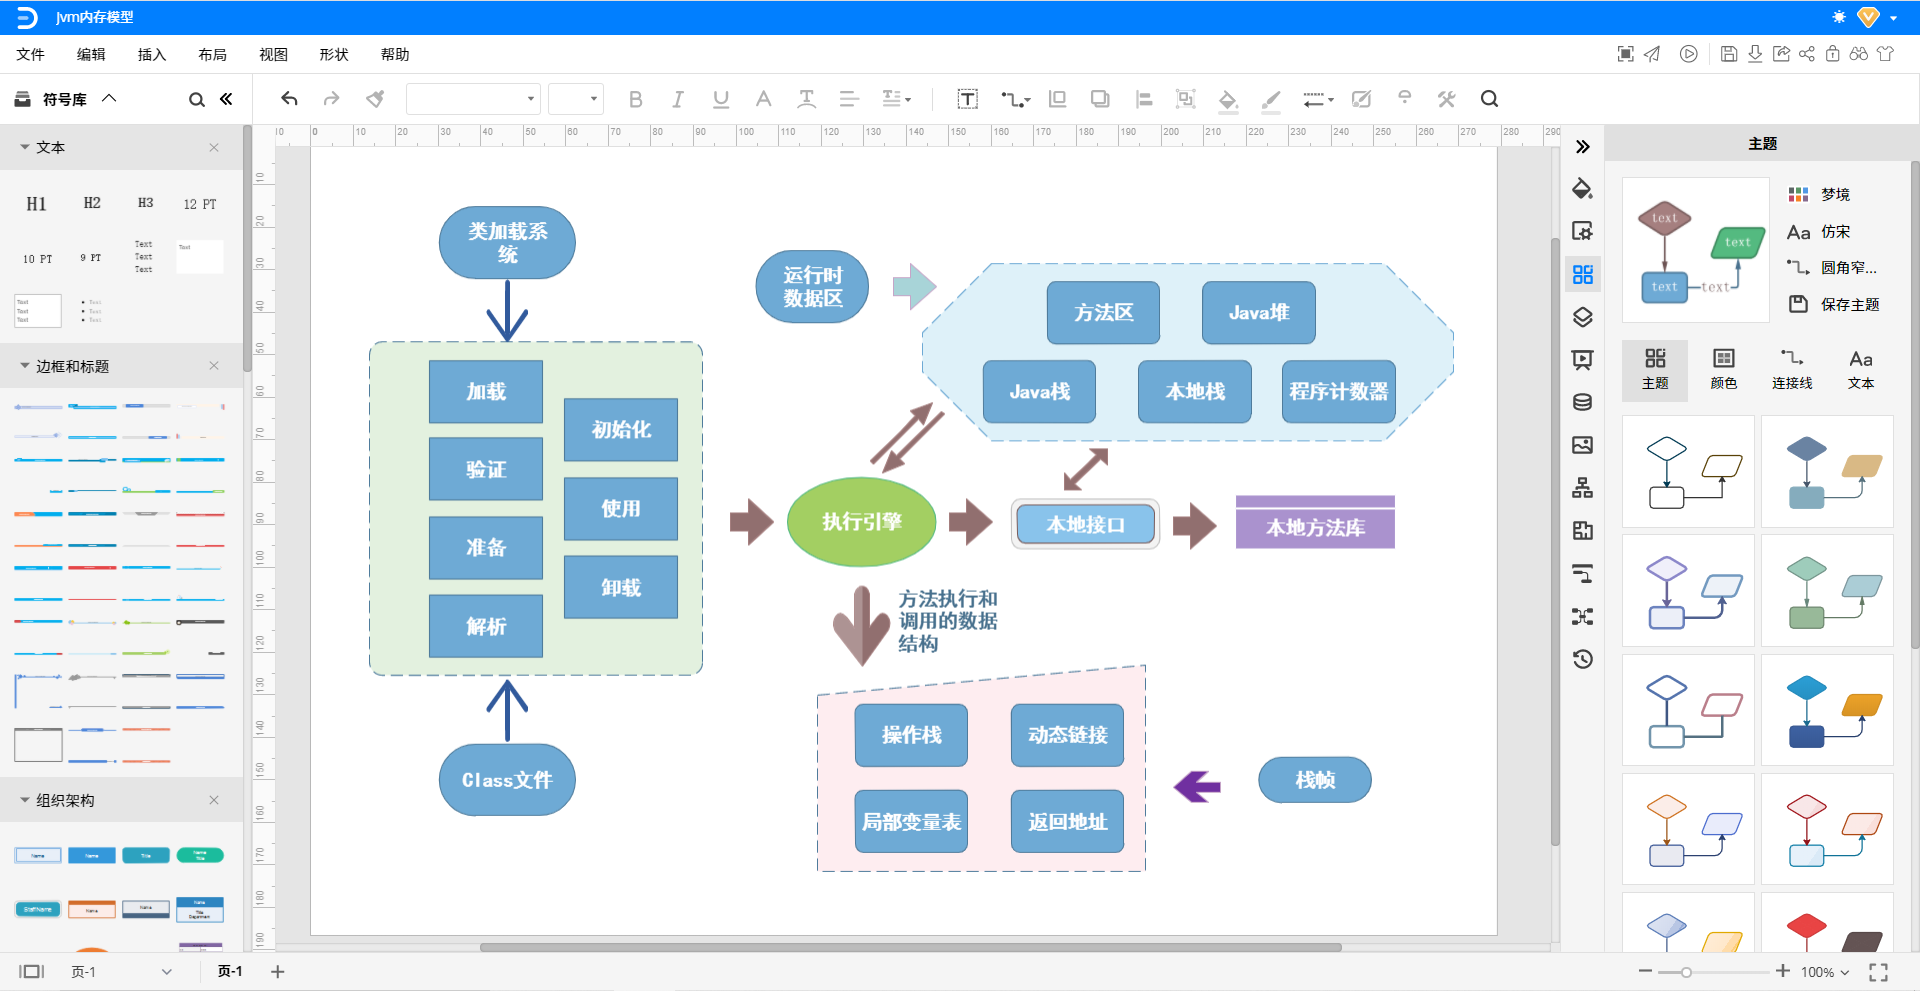Select the text box tool

(967, 99)
